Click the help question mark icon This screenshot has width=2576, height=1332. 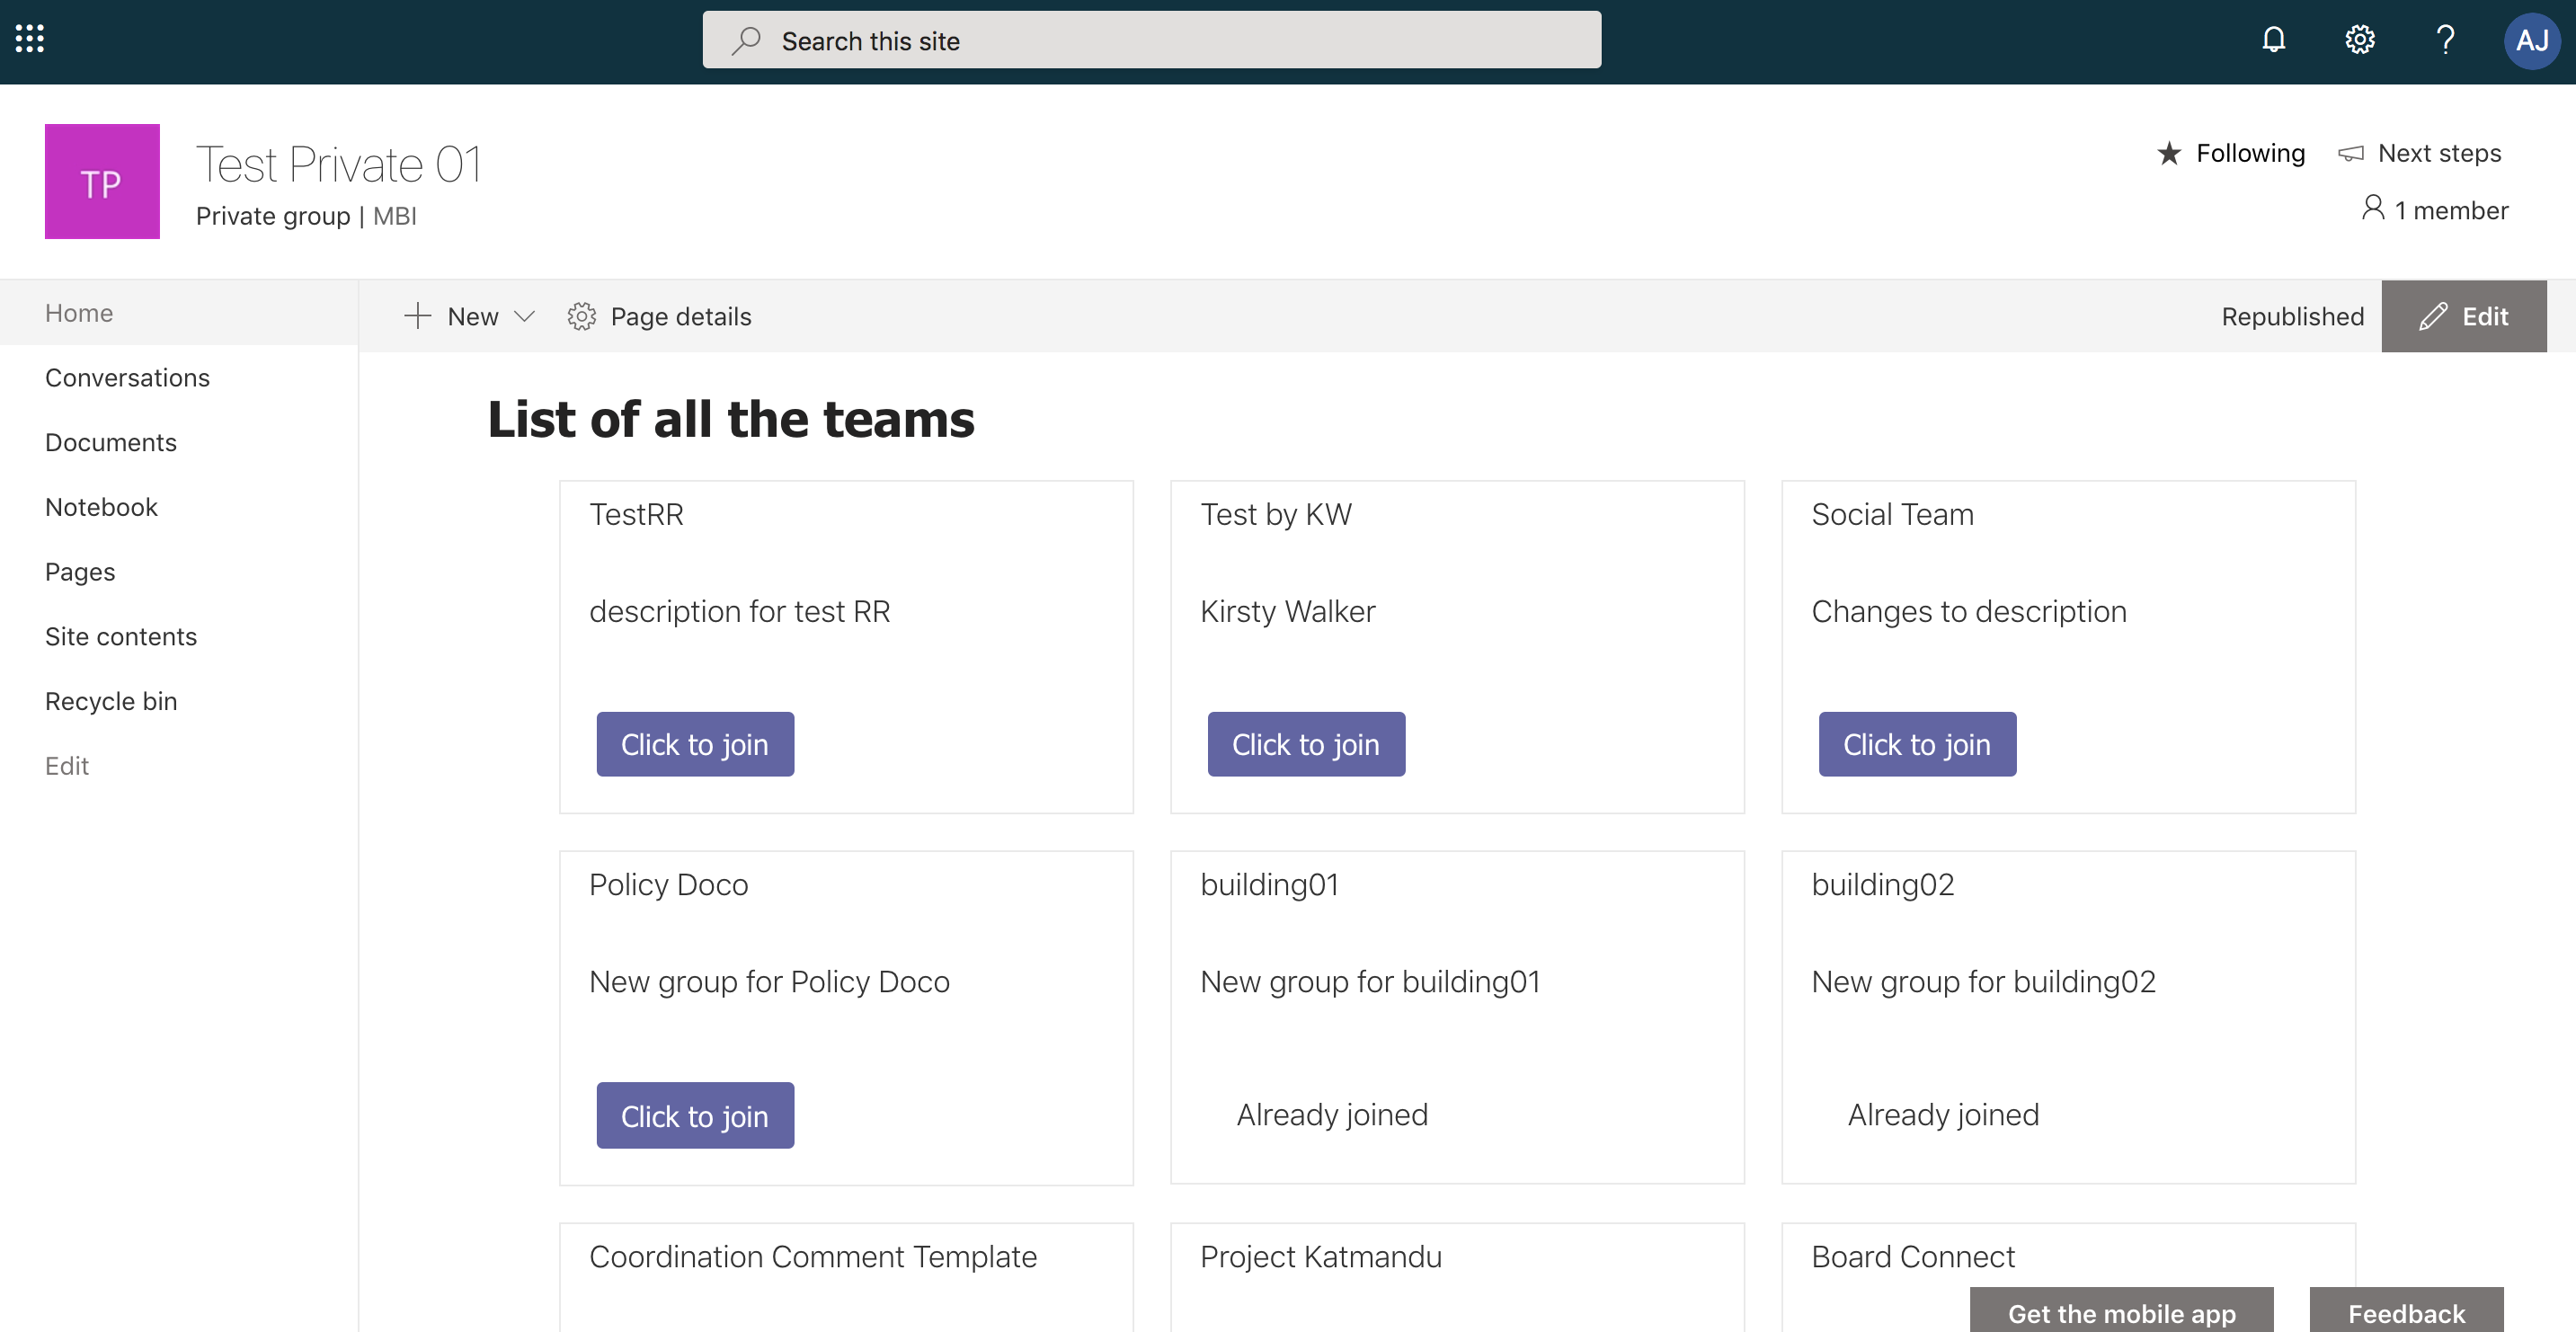[x=2445, y=40]
